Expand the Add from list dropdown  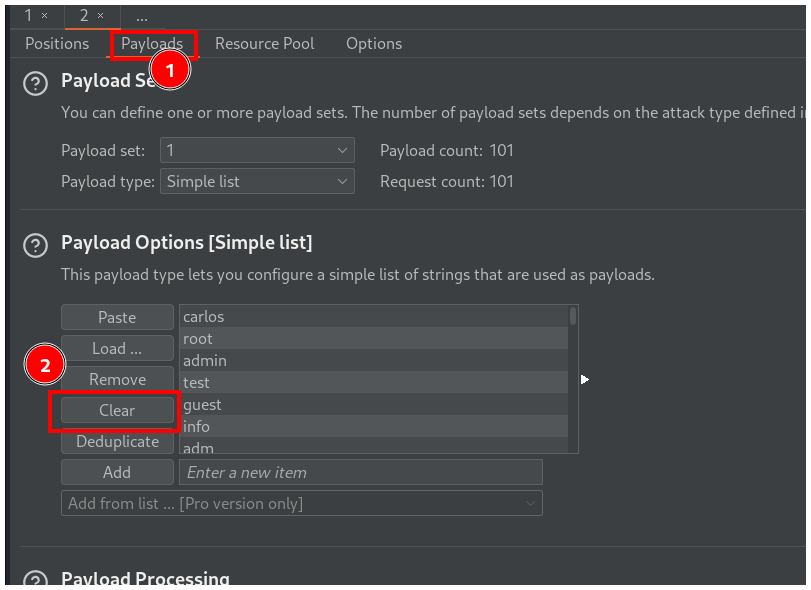pos(301,504)
